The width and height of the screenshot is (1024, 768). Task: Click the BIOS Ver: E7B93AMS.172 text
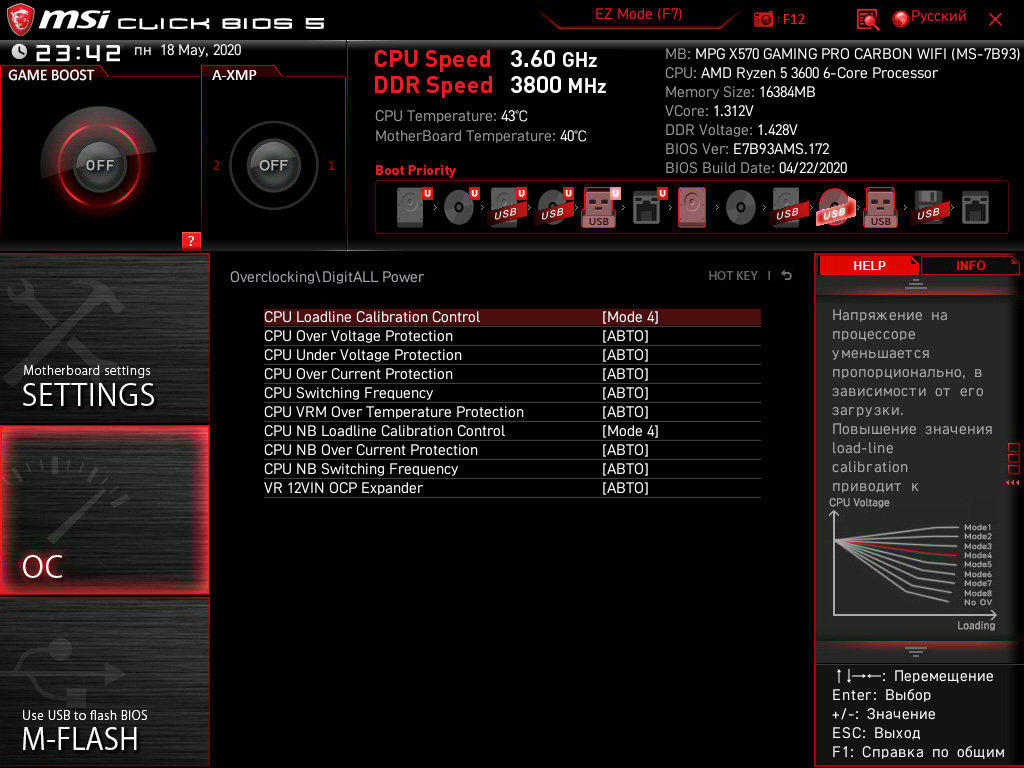[x=747, y=149]
